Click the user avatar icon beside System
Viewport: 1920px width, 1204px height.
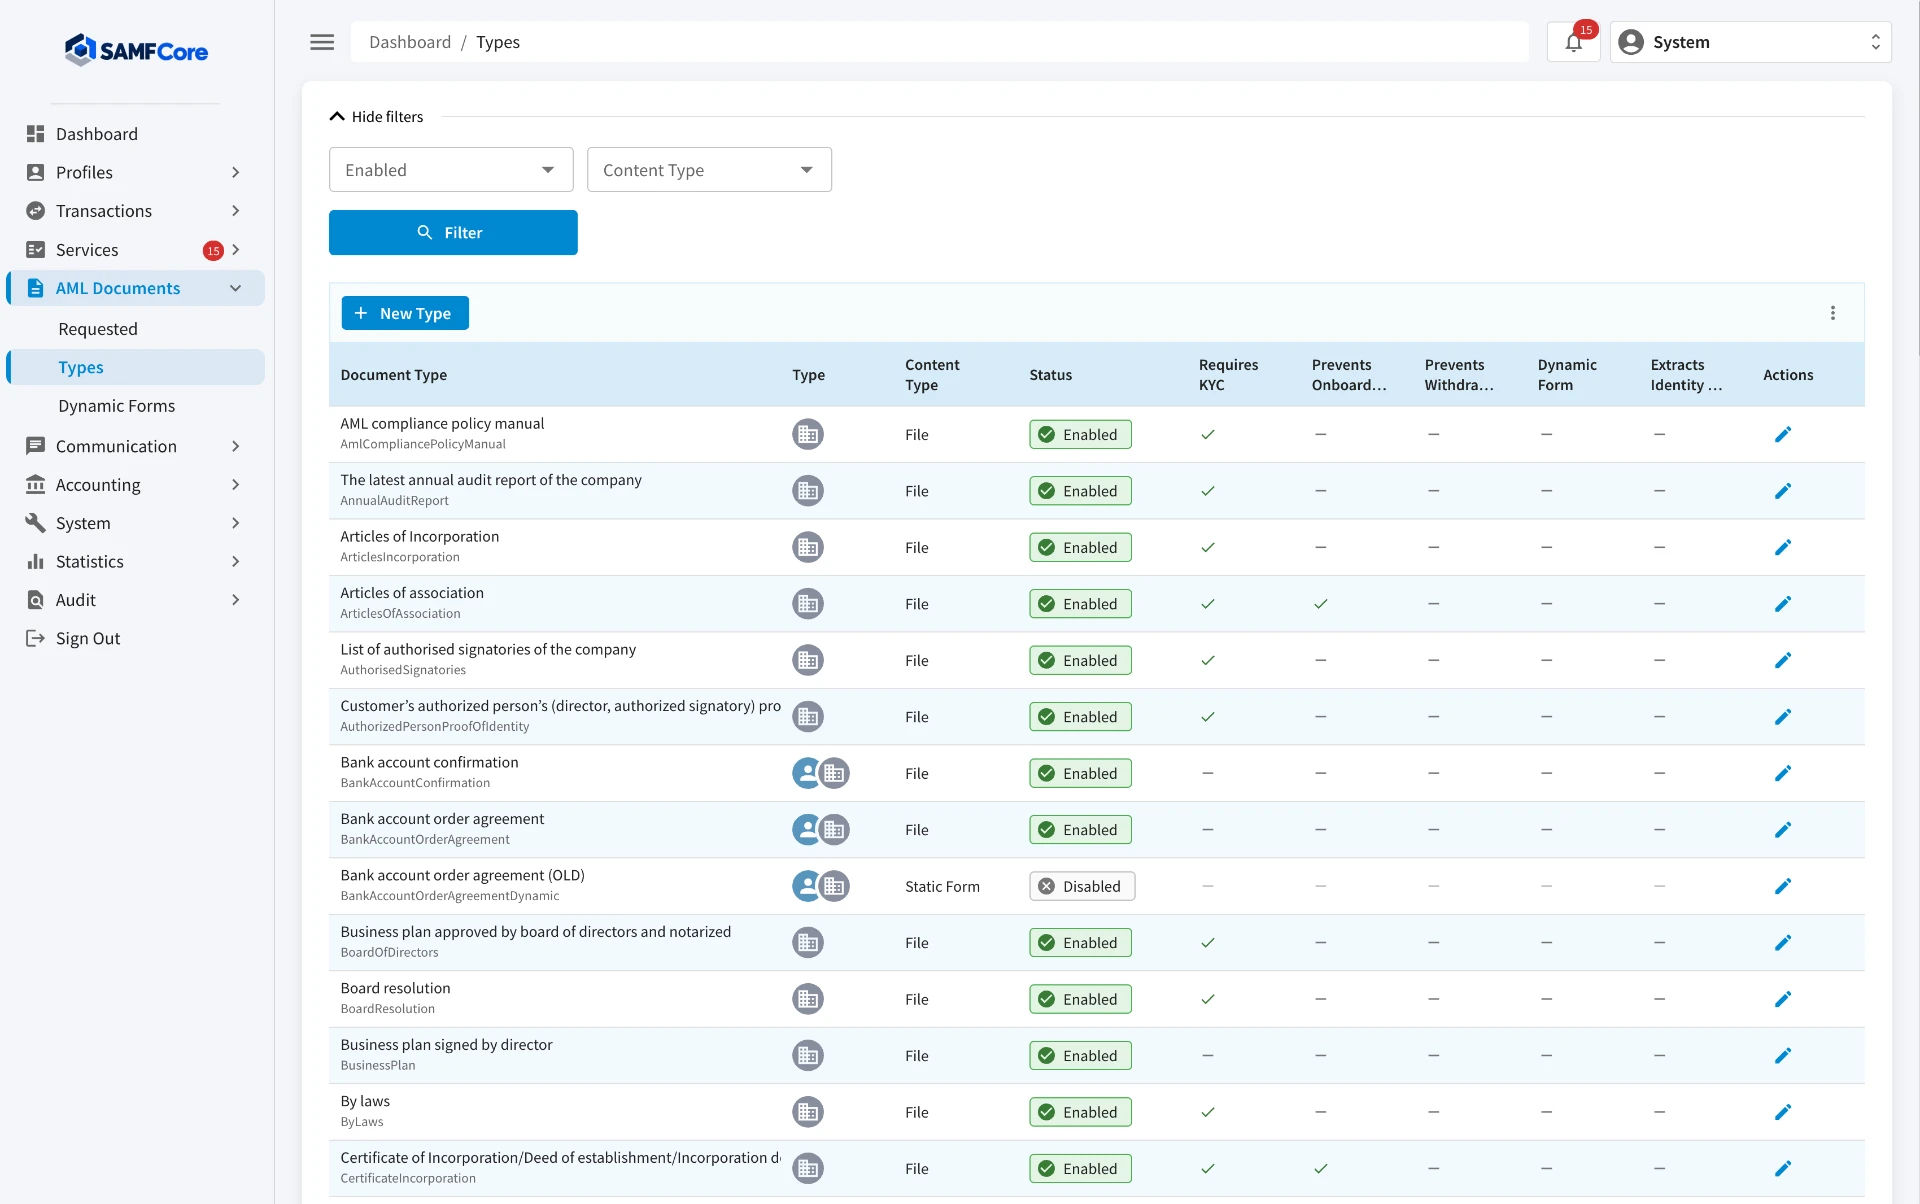click(x=1631, y=42)
